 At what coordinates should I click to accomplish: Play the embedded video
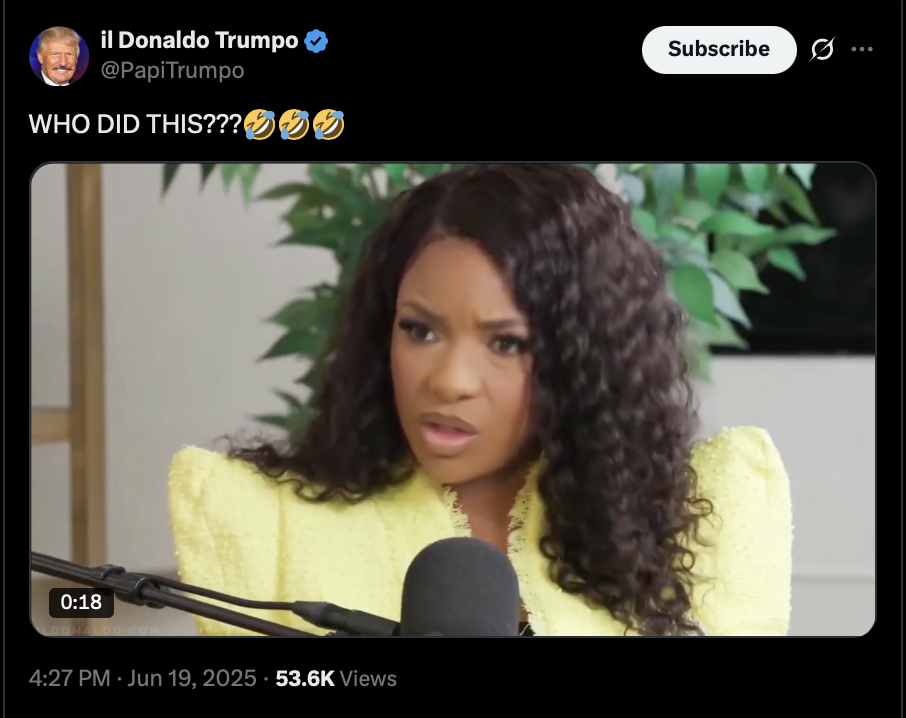[453, 399]
